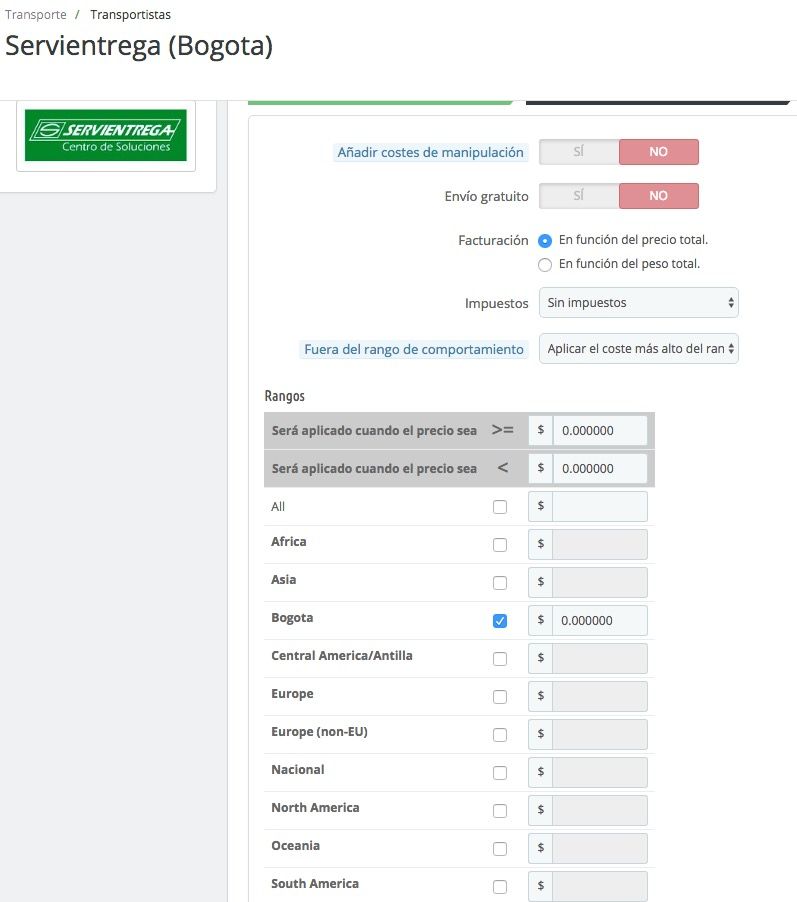Open Fuera del rango de comportamiento dropdown
Image resolution: width=797 pixels, height=902 pixels.
tap(638, 349)
